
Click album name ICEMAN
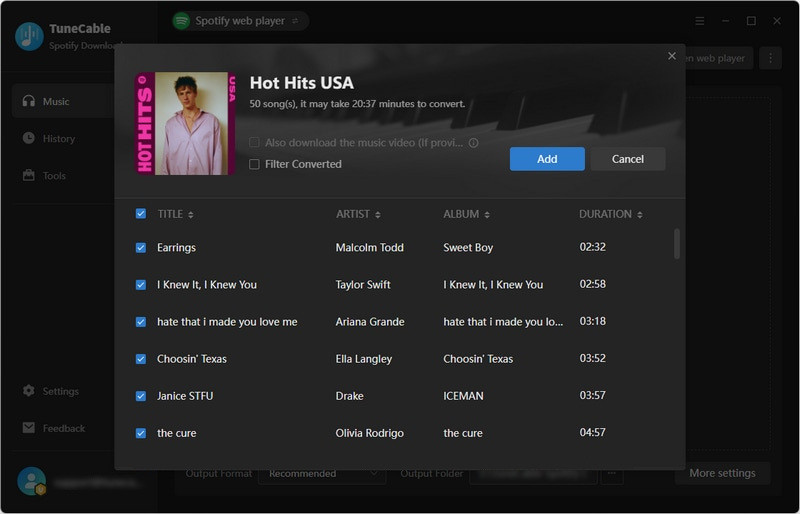coord(463,396)
